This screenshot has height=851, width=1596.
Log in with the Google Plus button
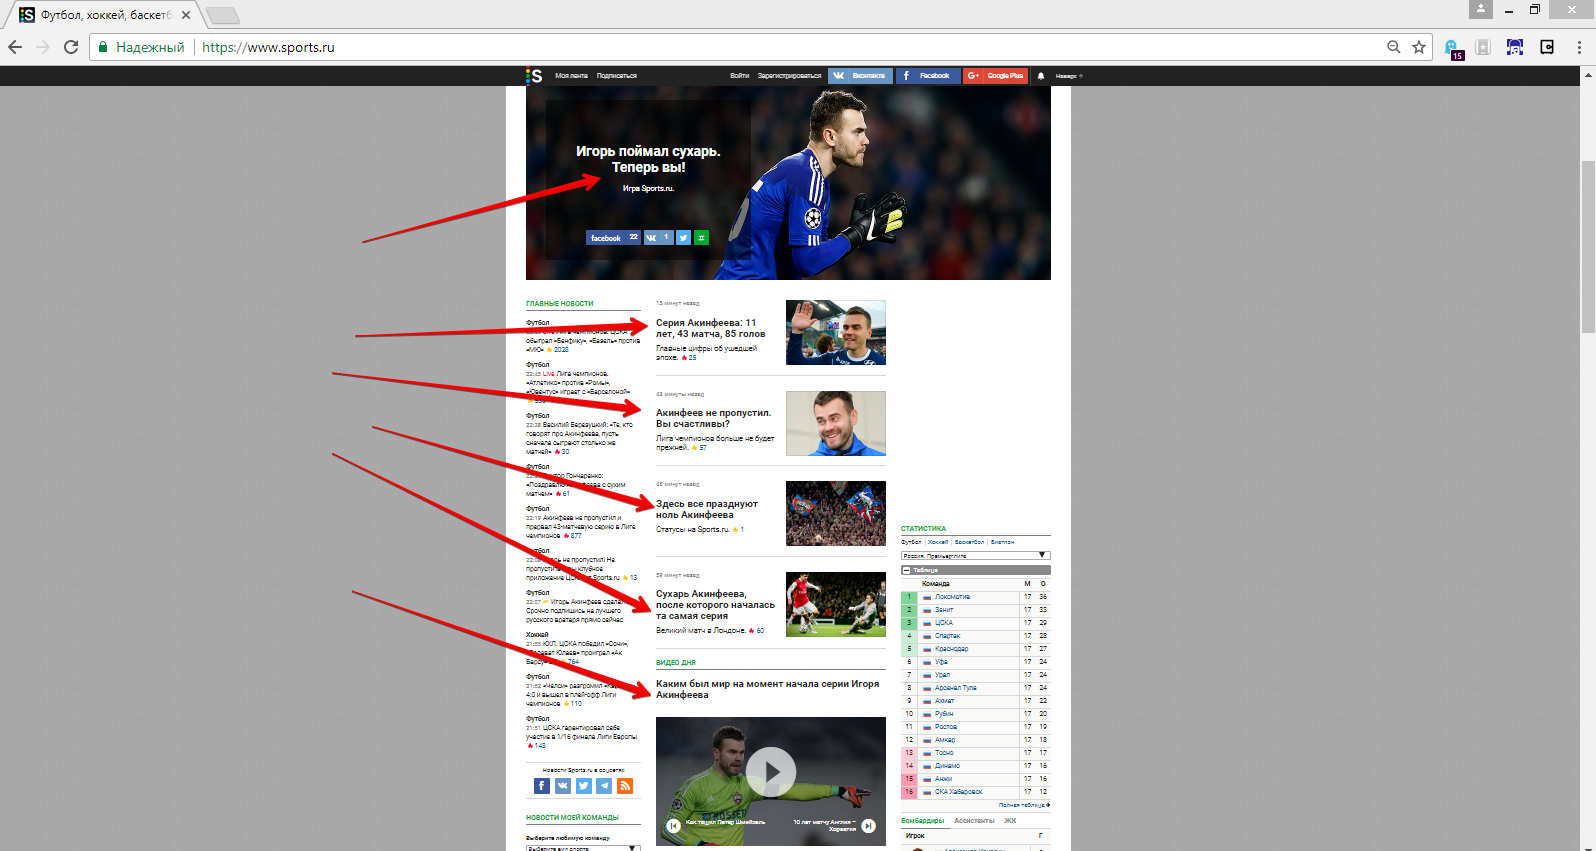click(x=996, y=76)
